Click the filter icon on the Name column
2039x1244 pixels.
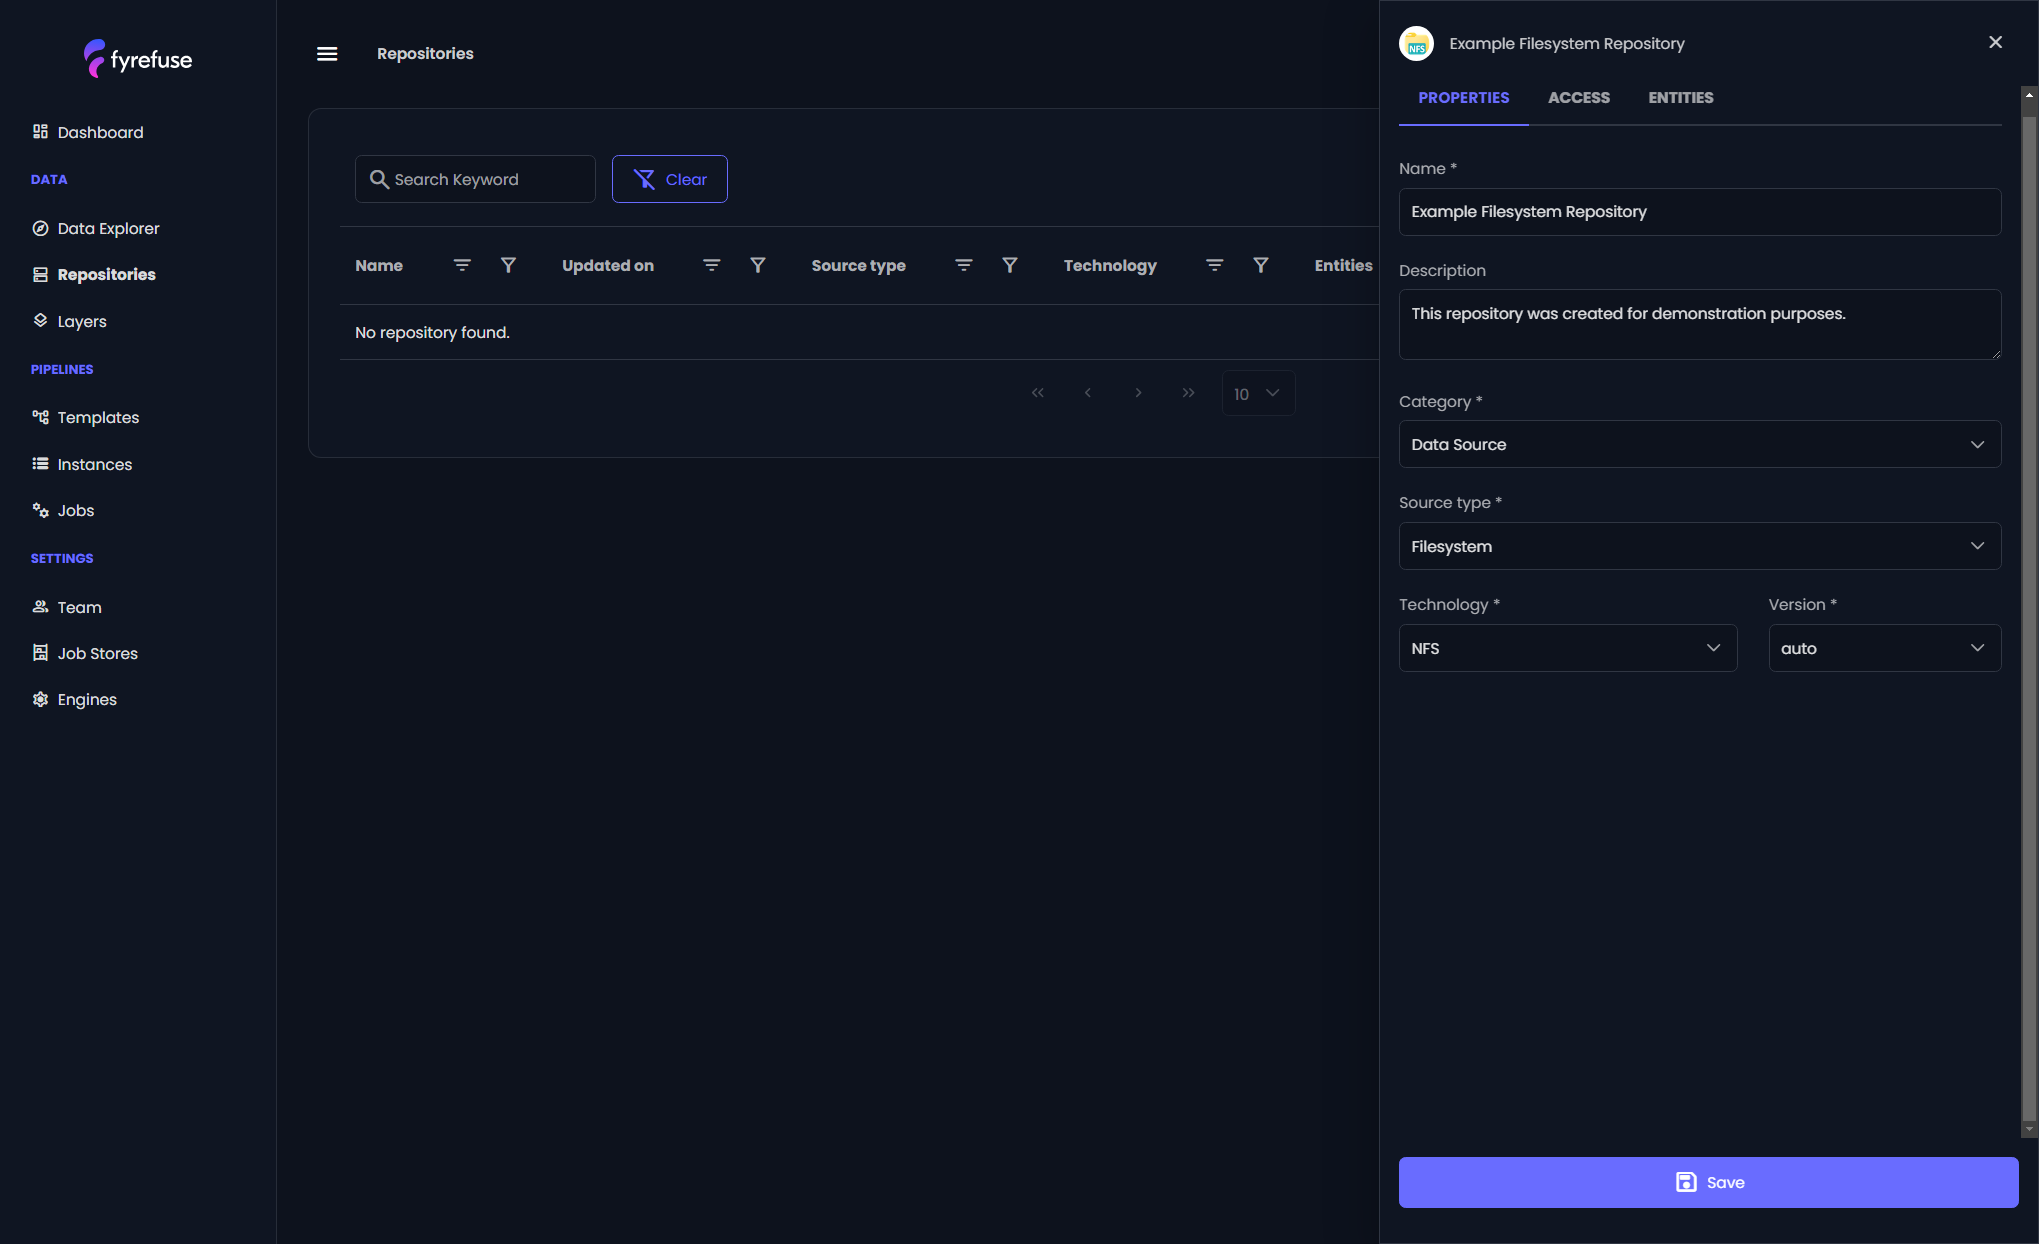508,265
